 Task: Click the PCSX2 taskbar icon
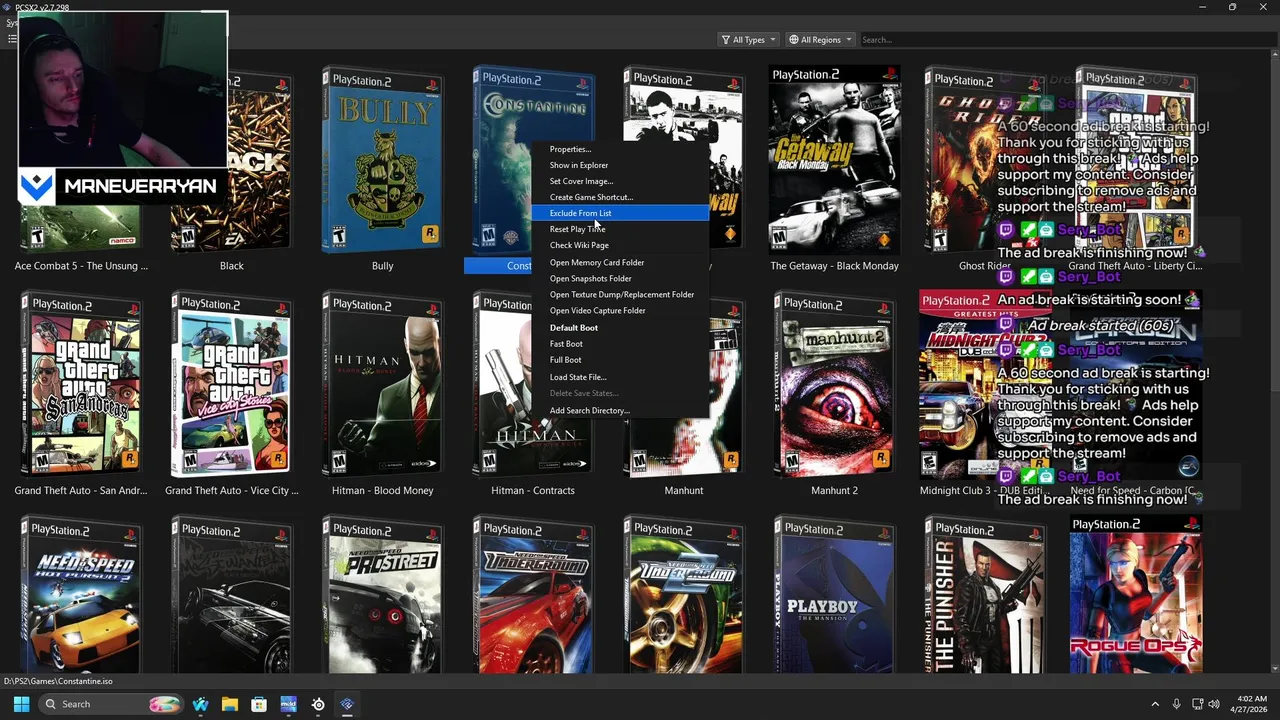[347, 704]
